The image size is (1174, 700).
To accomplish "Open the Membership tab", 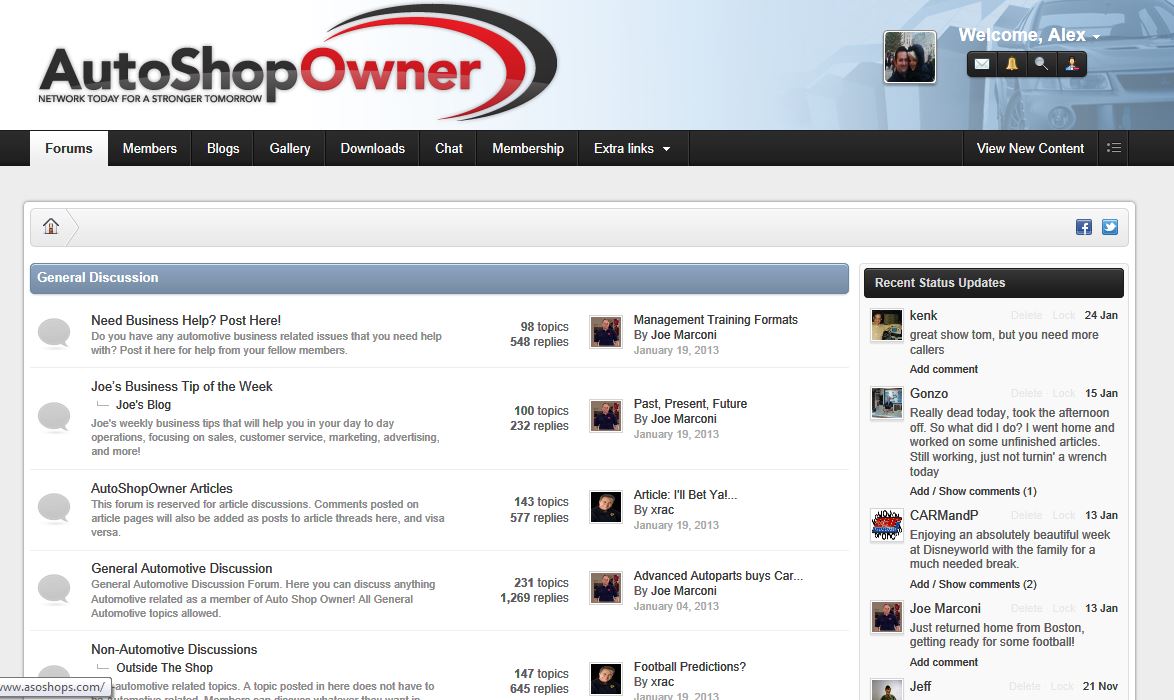I will pos(528,148).
